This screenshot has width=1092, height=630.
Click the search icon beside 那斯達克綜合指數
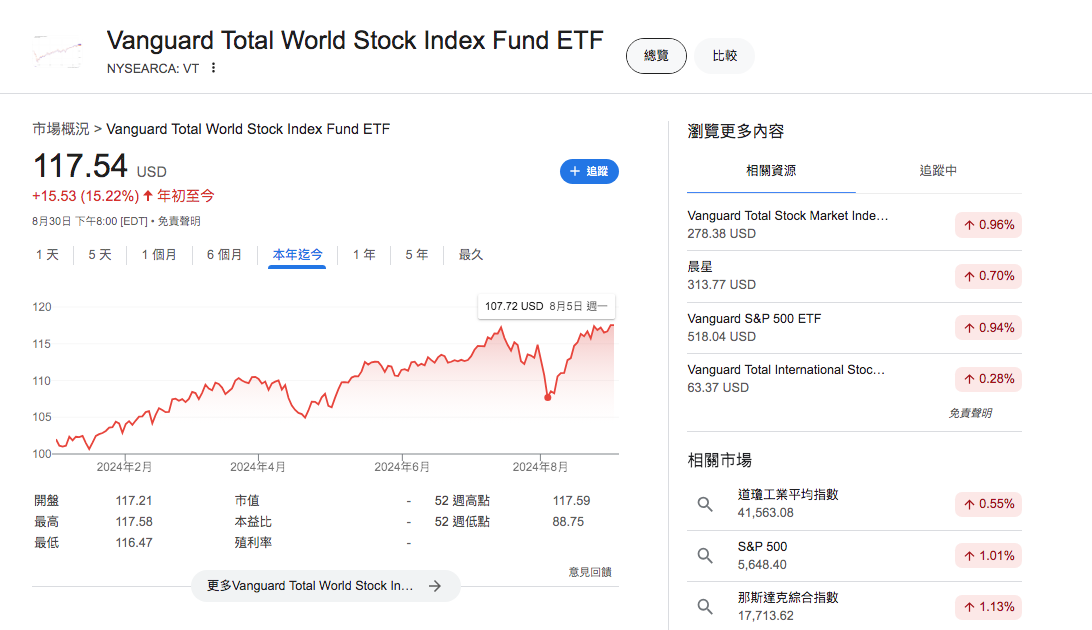pyautogui.click(x=705, y=606)
